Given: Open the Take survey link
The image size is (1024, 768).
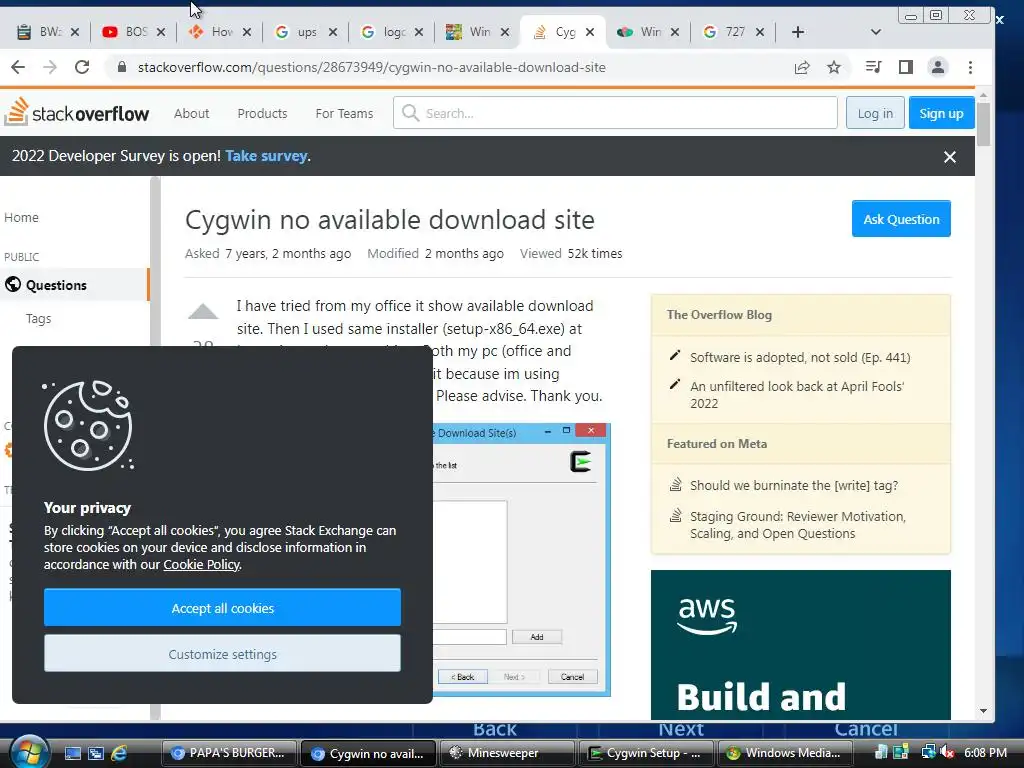Looking at the screenshot, I should (266, 156).
